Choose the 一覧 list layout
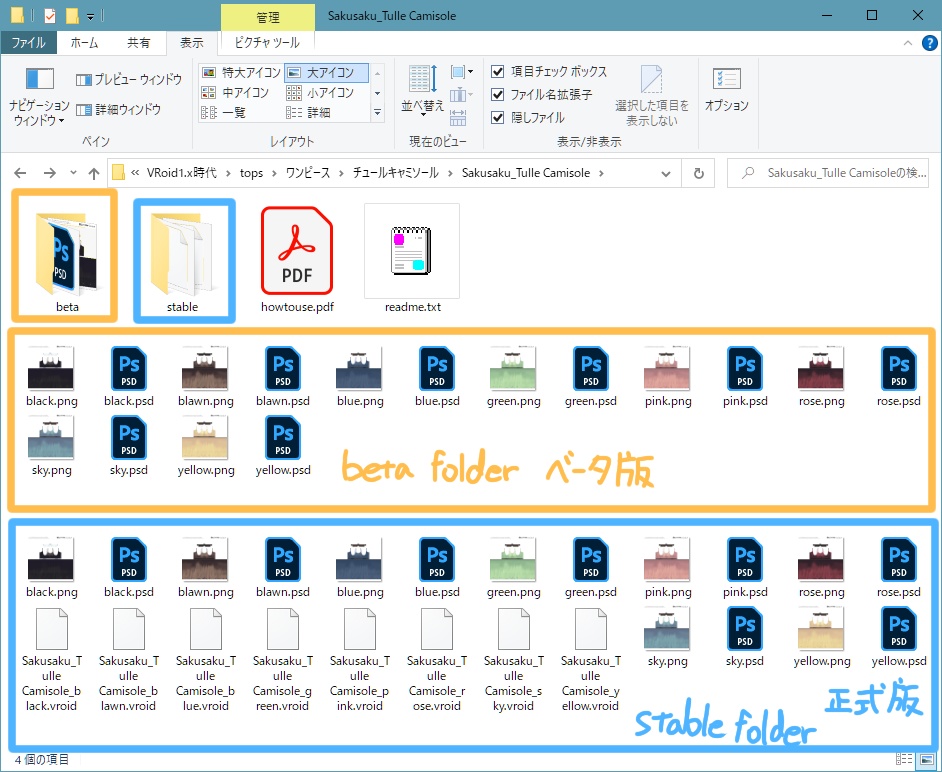Image resolution: width=942 pixels, height=772 pixels. 223,112
